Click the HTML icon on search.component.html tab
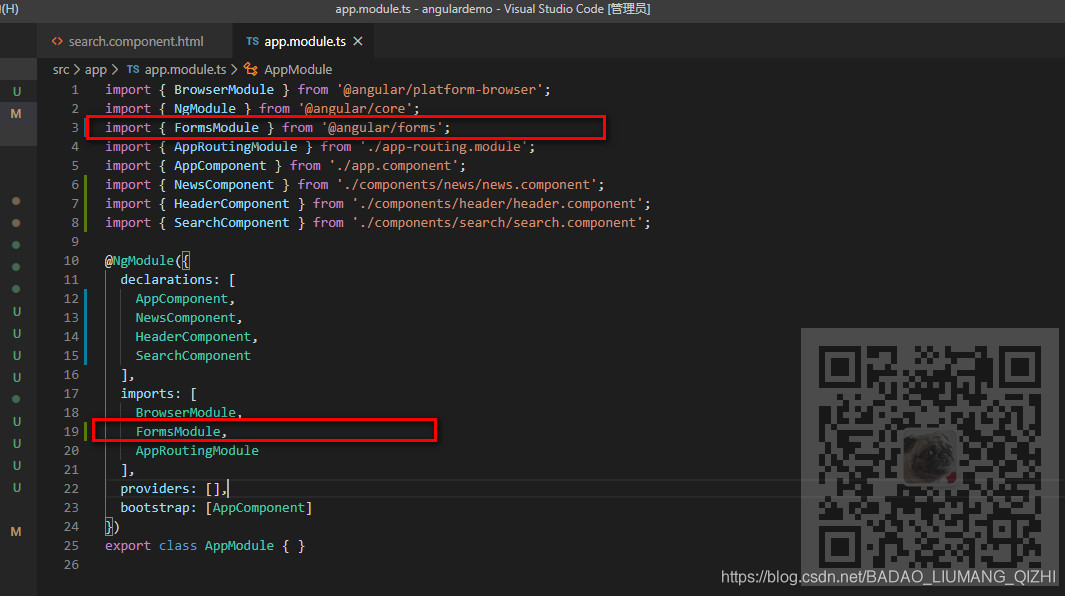Image resolution: width=1065 pixels, height=596 pixels. coord(59,42)
